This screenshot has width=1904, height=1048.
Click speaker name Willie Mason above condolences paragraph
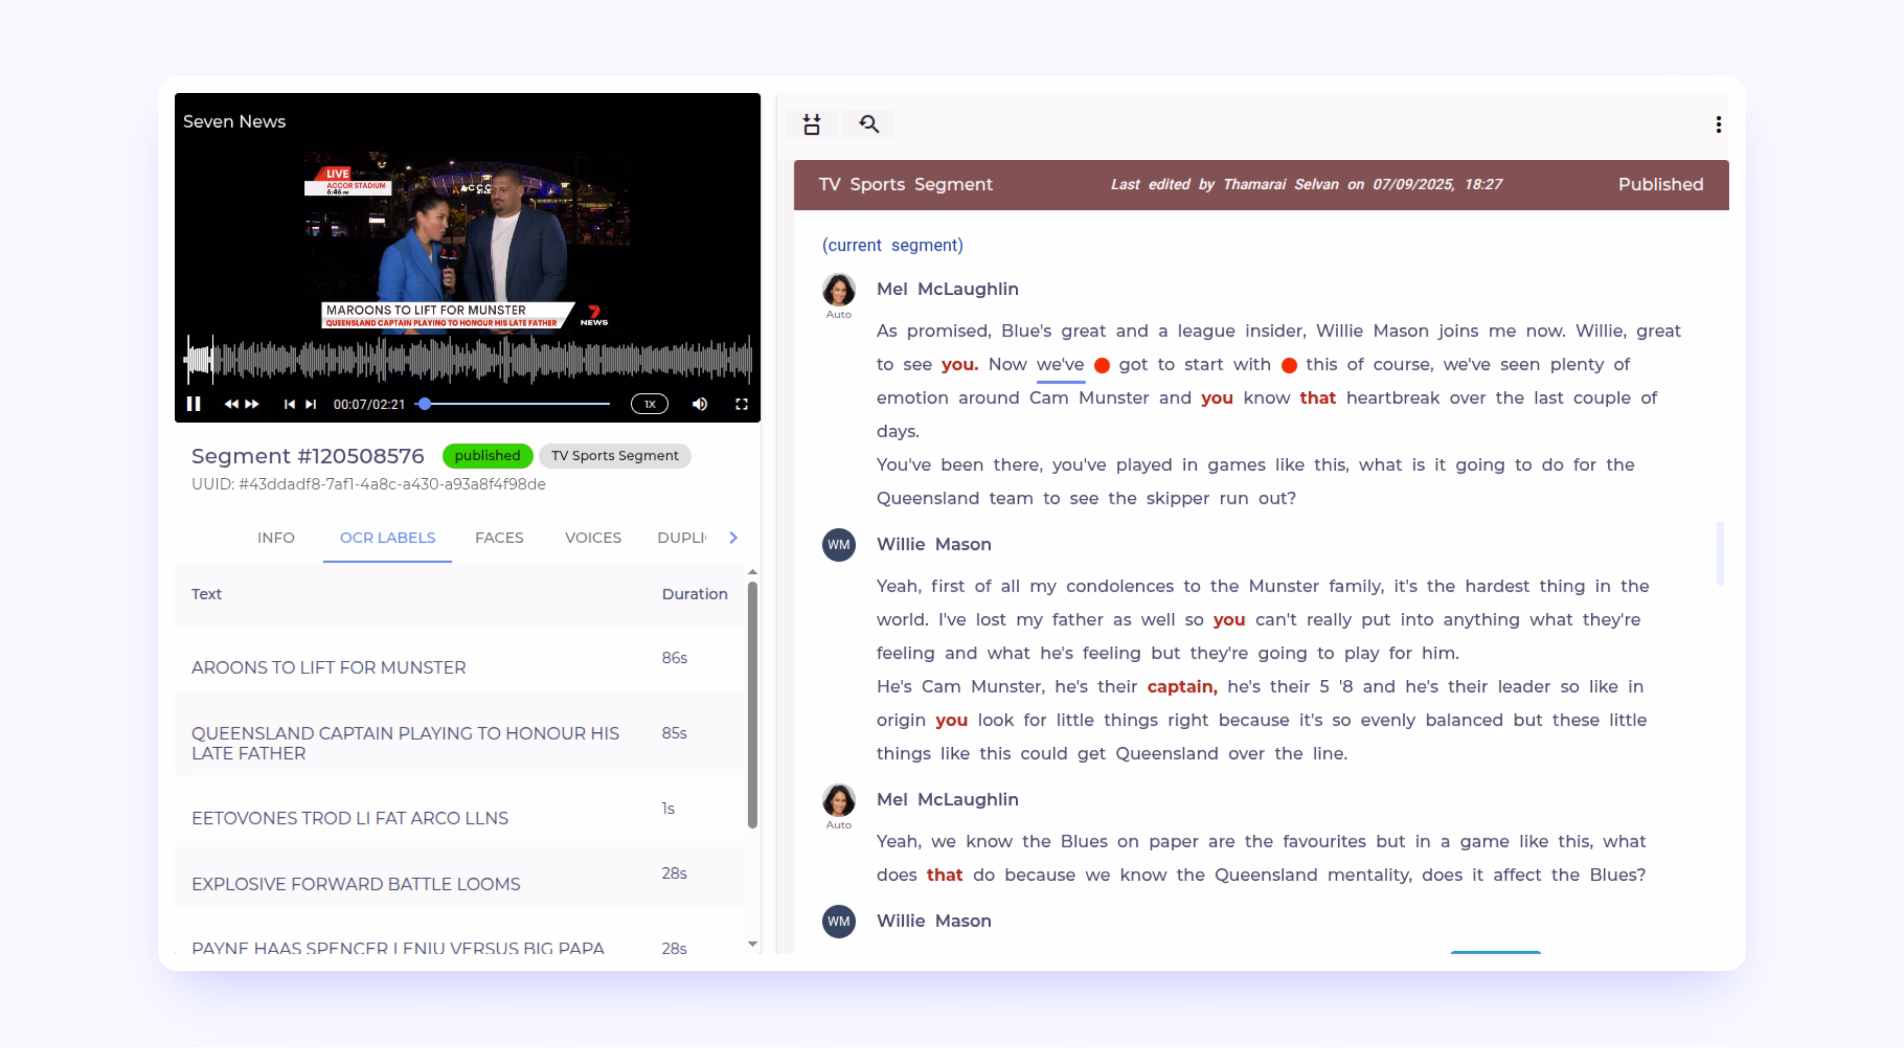pos(934,545)
